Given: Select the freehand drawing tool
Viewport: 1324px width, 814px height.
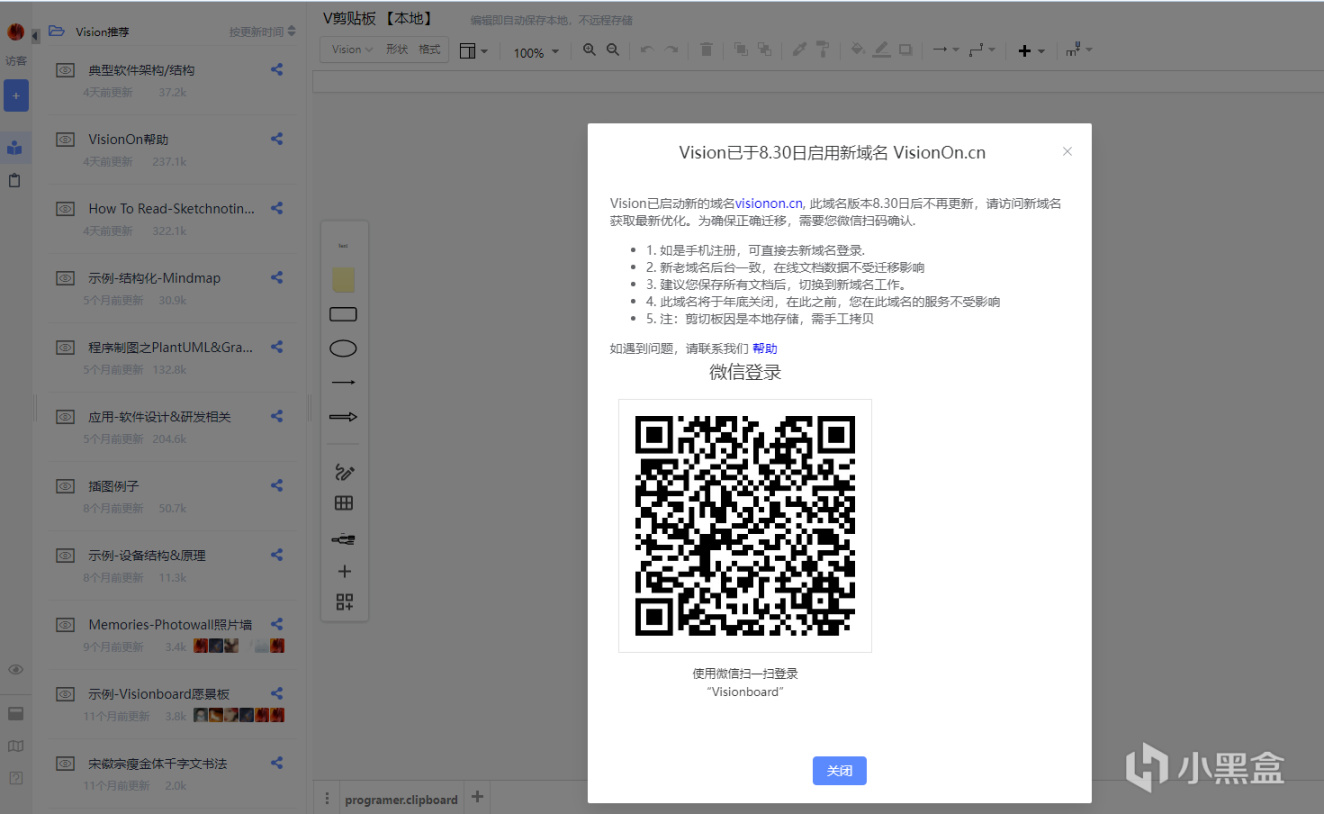Looking at the screenshot, I should point(344,471).
